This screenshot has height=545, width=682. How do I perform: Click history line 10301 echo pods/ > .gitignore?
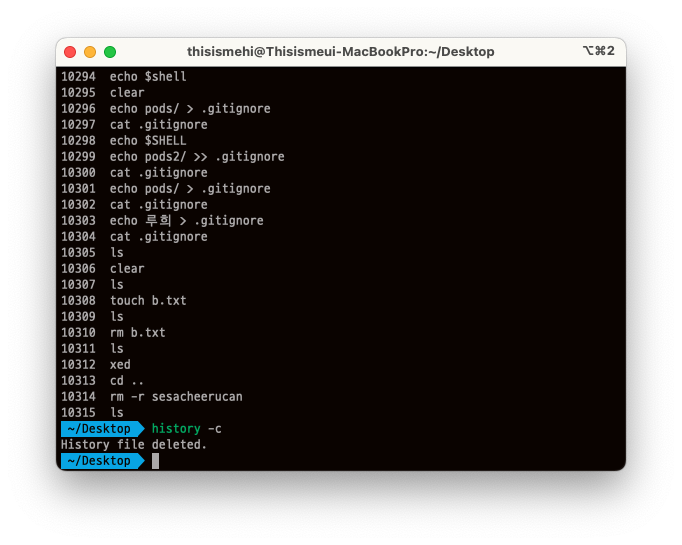(x=166, y=189)
